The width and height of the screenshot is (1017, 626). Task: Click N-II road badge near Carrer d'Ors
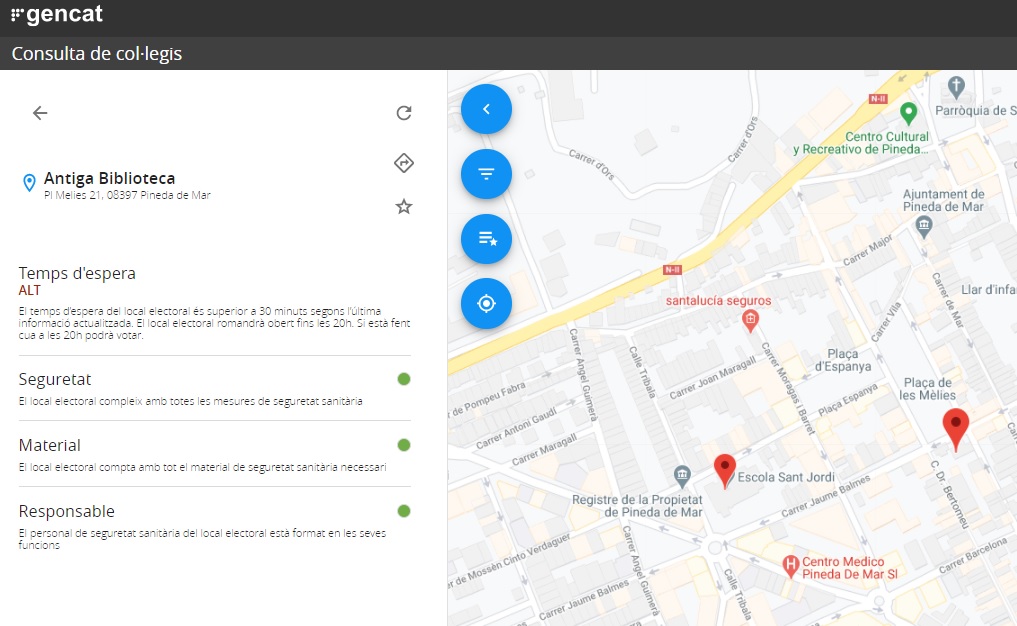(878, 99)
